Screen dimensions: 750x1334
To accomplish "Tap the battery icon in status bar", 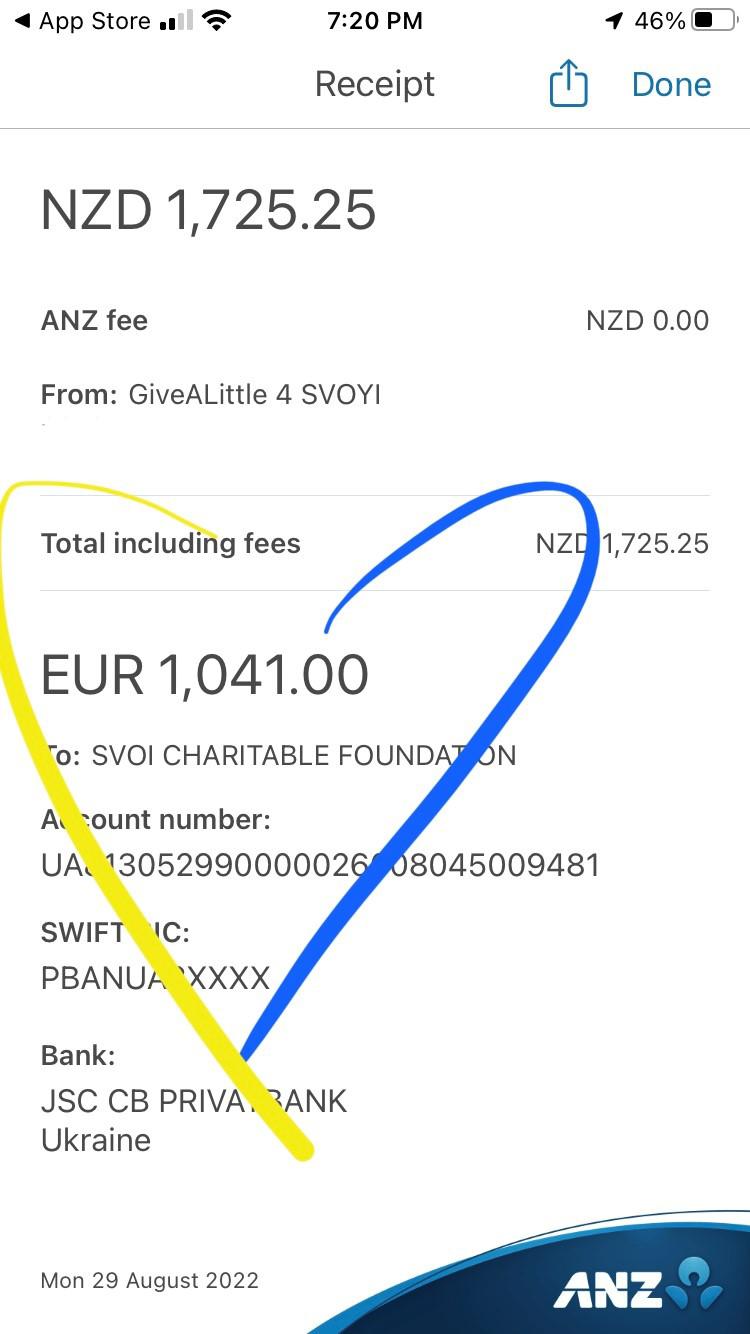I will [714, 21].
